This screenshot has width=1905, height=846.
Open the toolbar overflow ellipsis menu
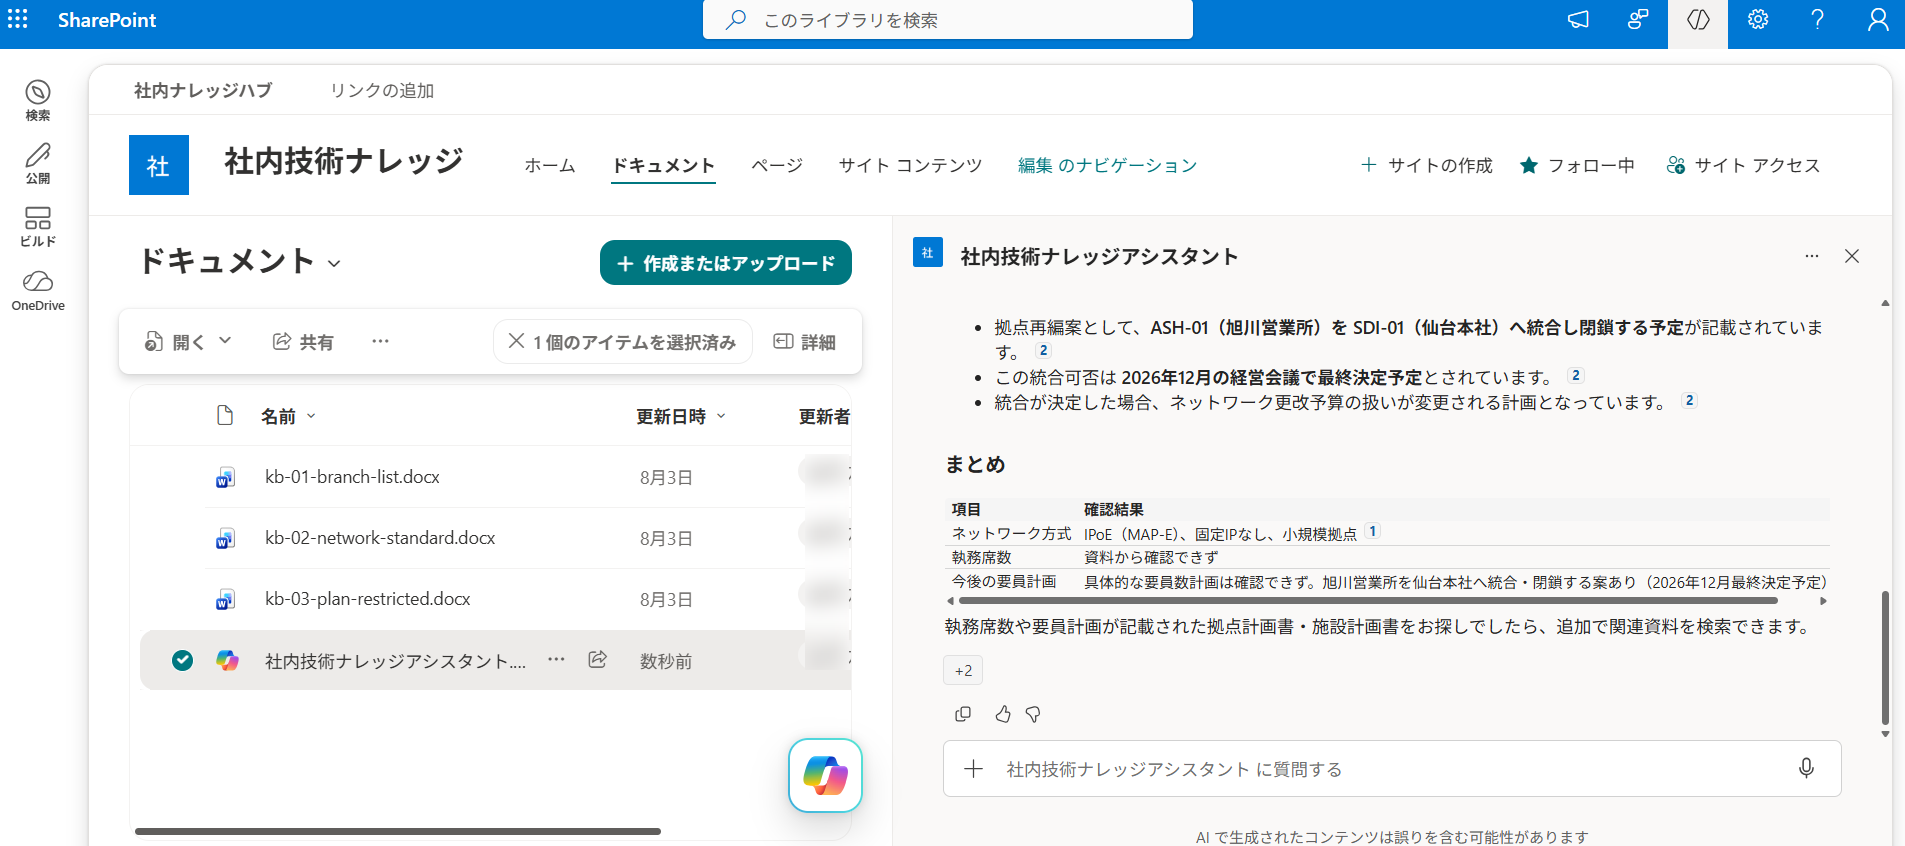coord(380,341)
